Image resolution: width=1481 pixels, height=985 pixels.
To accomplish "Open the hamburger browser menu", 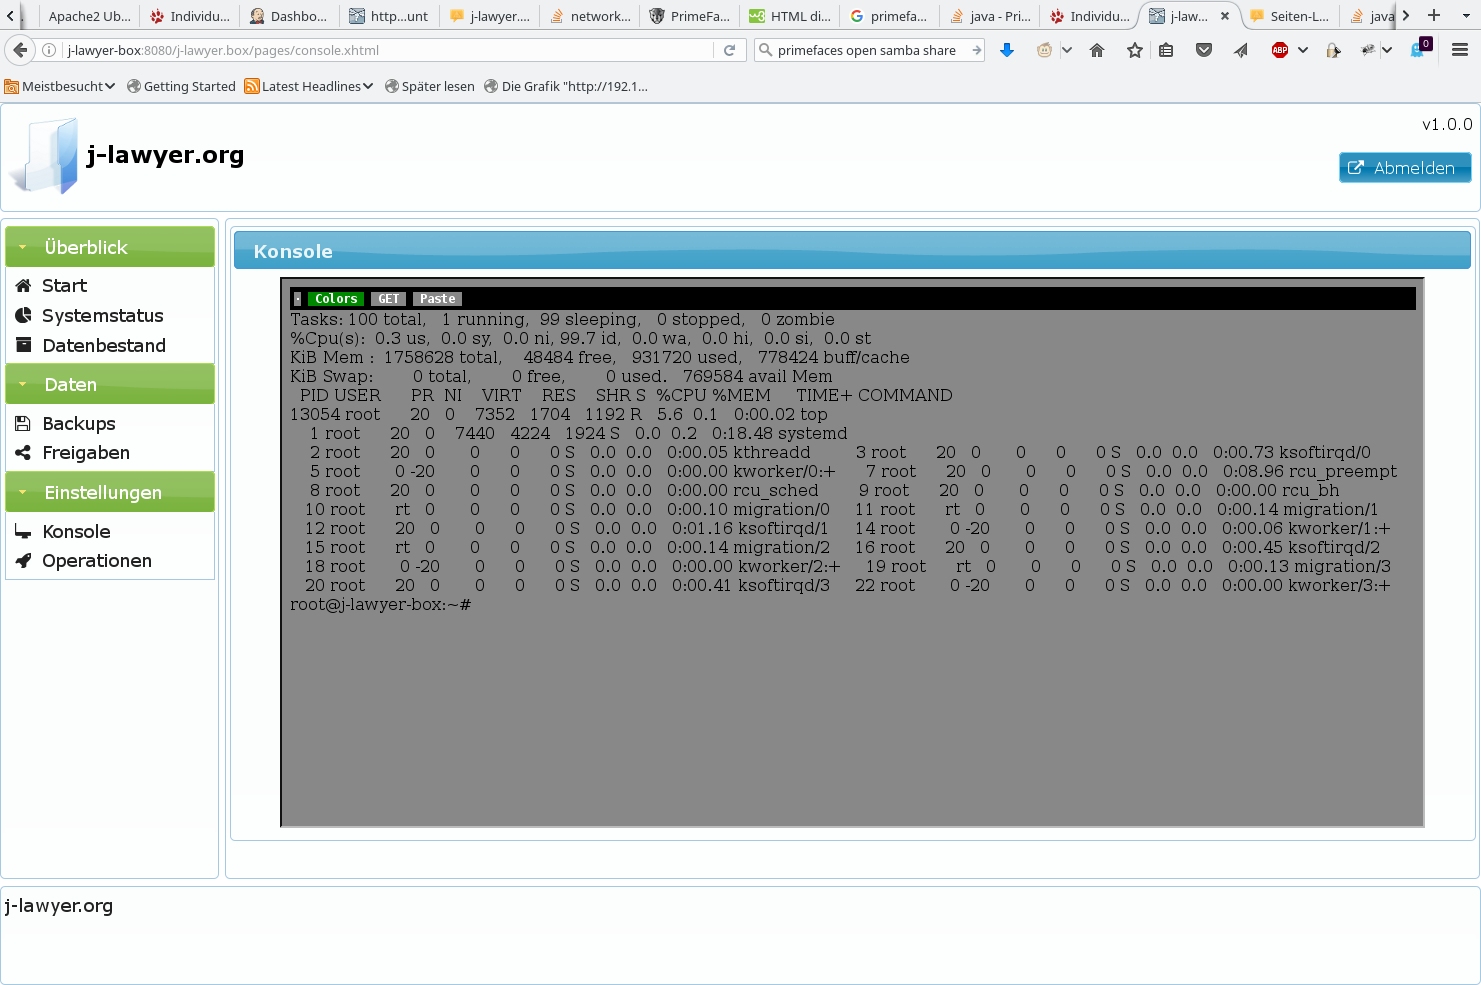I will (x=1460, y=50).
